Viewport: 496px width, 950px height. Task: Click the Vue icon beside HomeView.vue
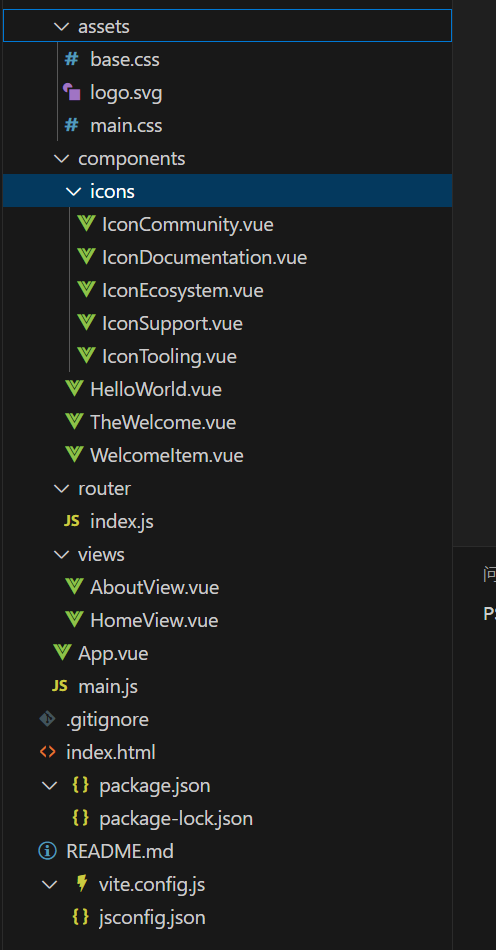(74, 620)
